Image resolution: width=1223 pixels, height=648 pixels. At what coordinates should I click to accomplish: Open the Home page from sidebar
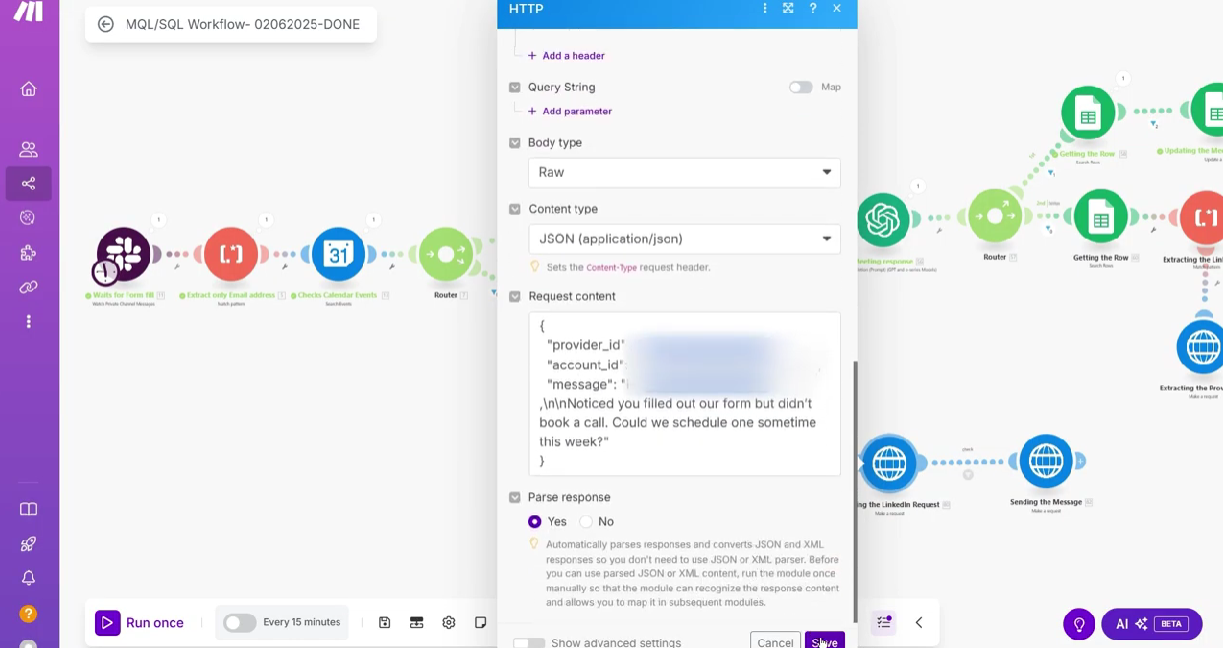(28, 89)
